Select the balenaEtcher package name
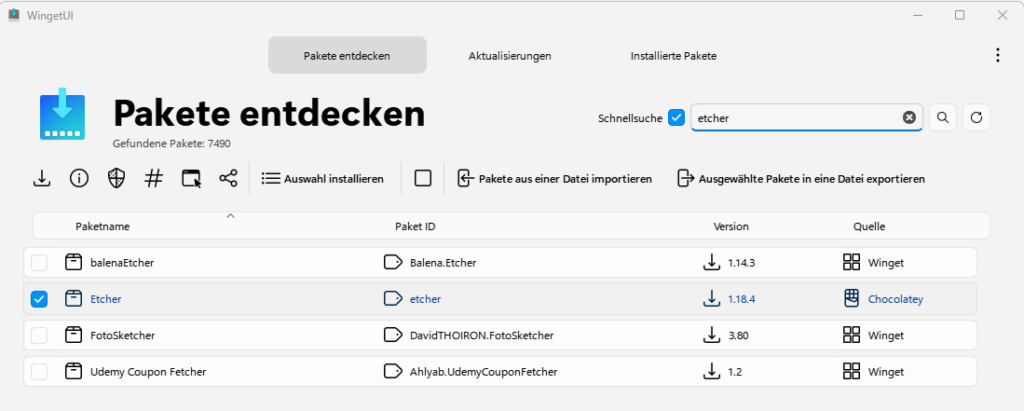 coord(122,263)
